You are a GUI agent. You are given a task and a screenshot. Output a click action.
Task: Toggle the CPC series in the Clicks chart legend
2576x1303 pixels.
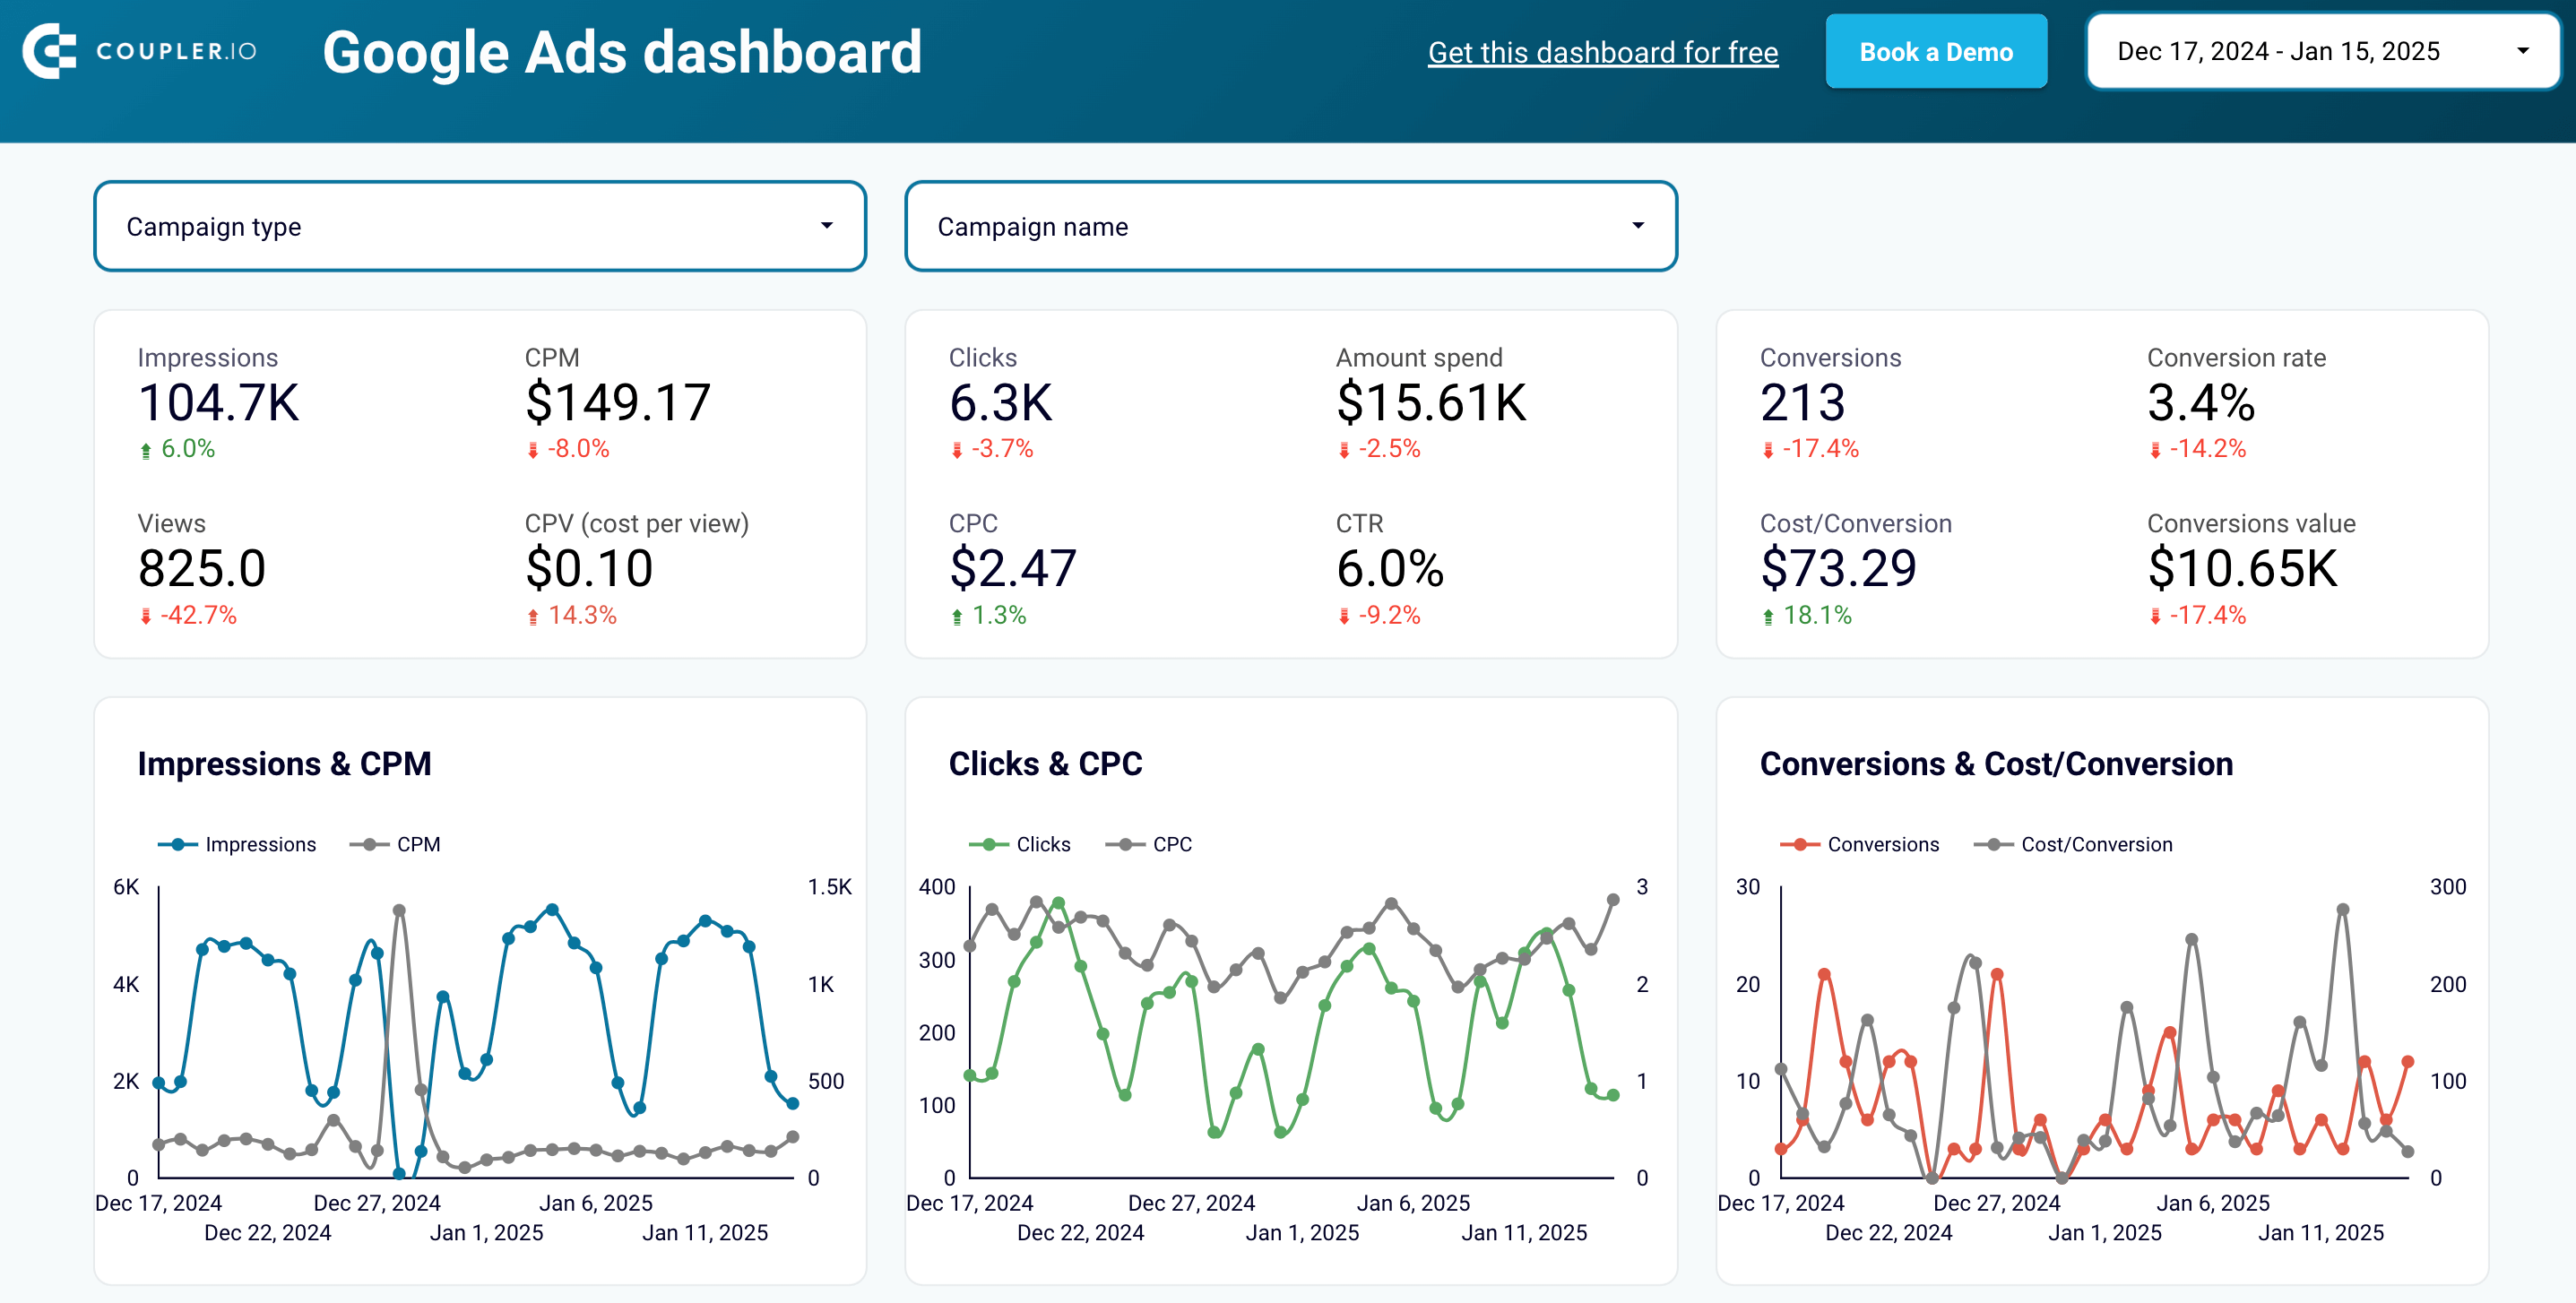[x=1149, y=843]
